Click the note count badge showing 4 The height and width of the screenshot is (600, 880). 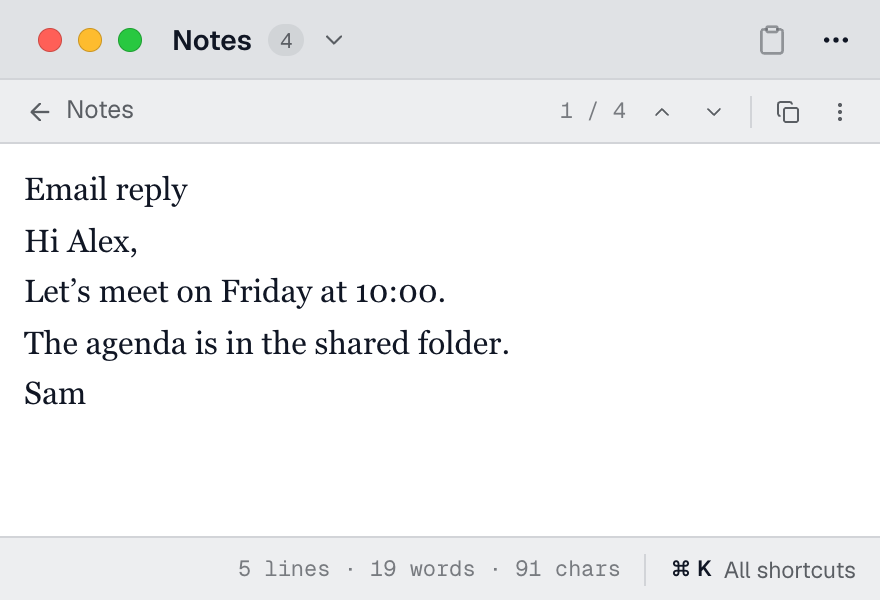286,40
